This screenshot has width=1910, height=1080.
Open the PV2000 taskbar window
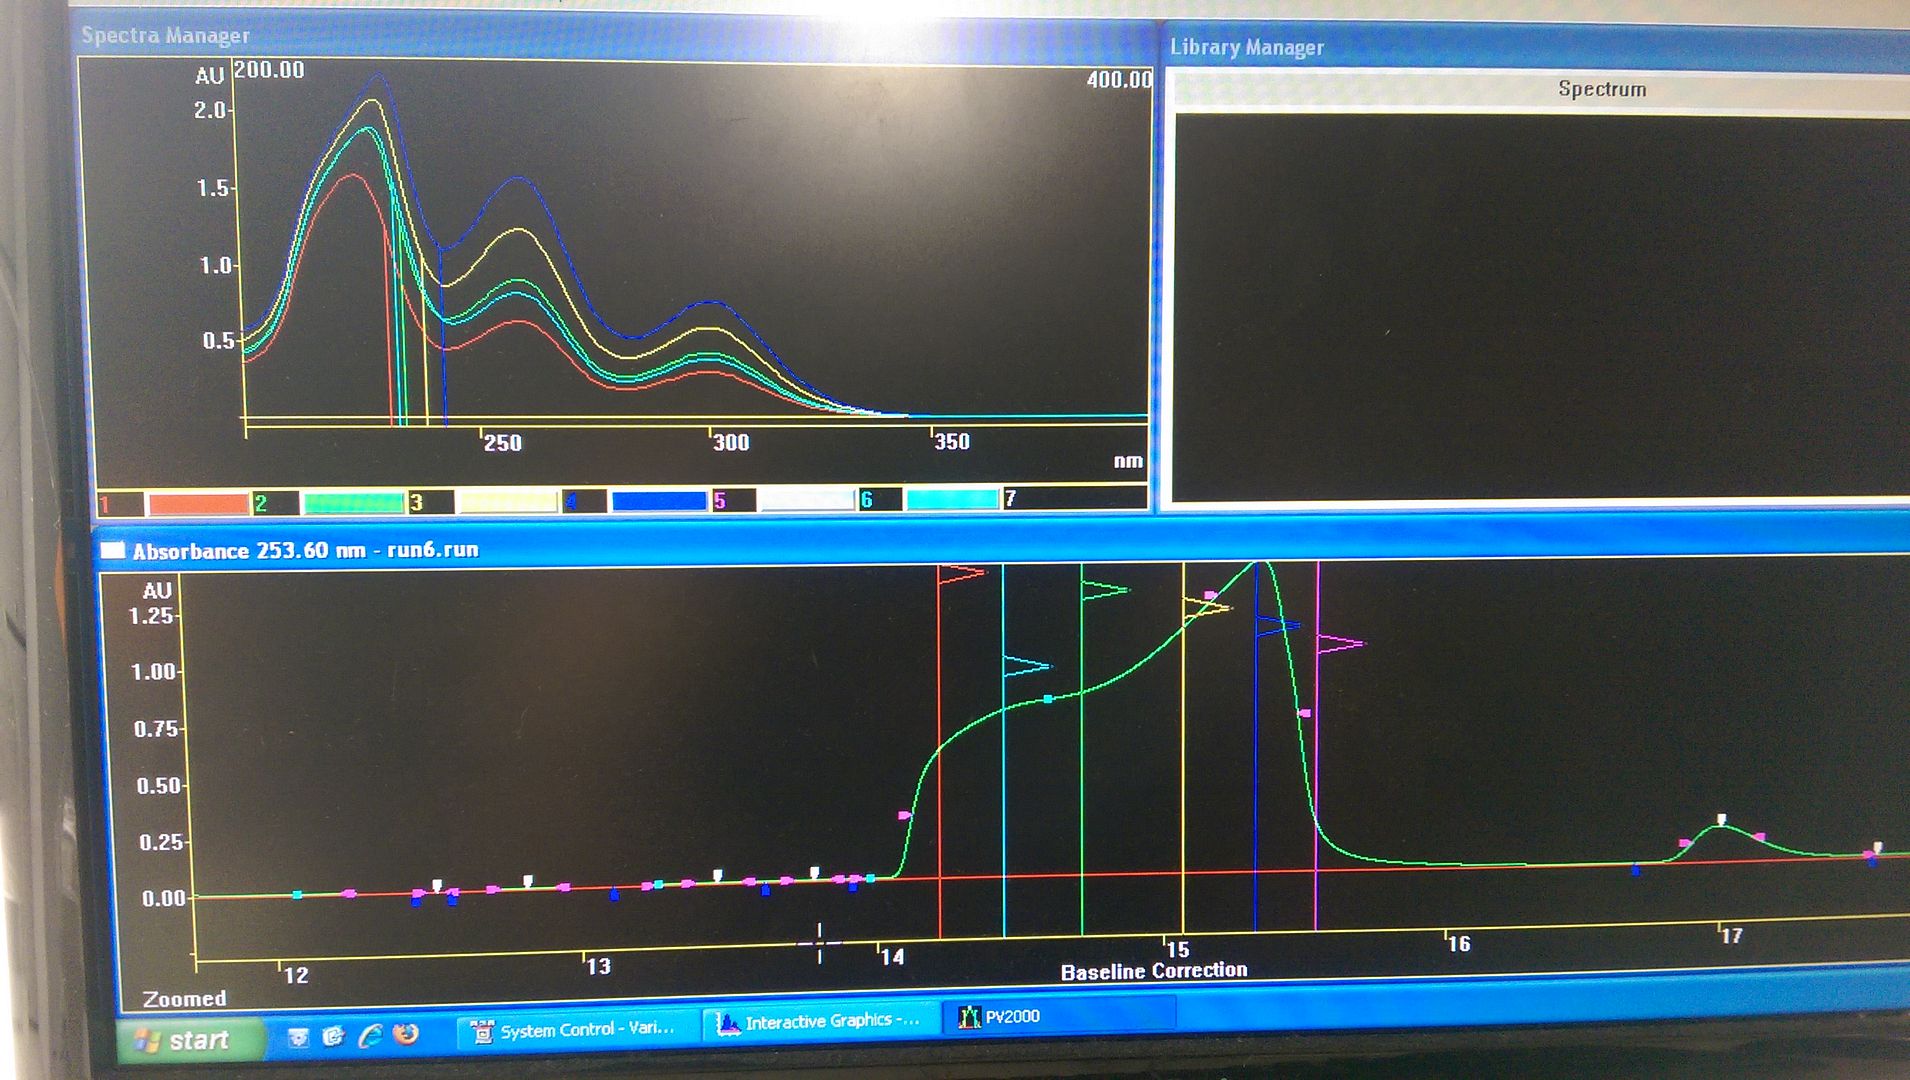coord(1002,1017)
